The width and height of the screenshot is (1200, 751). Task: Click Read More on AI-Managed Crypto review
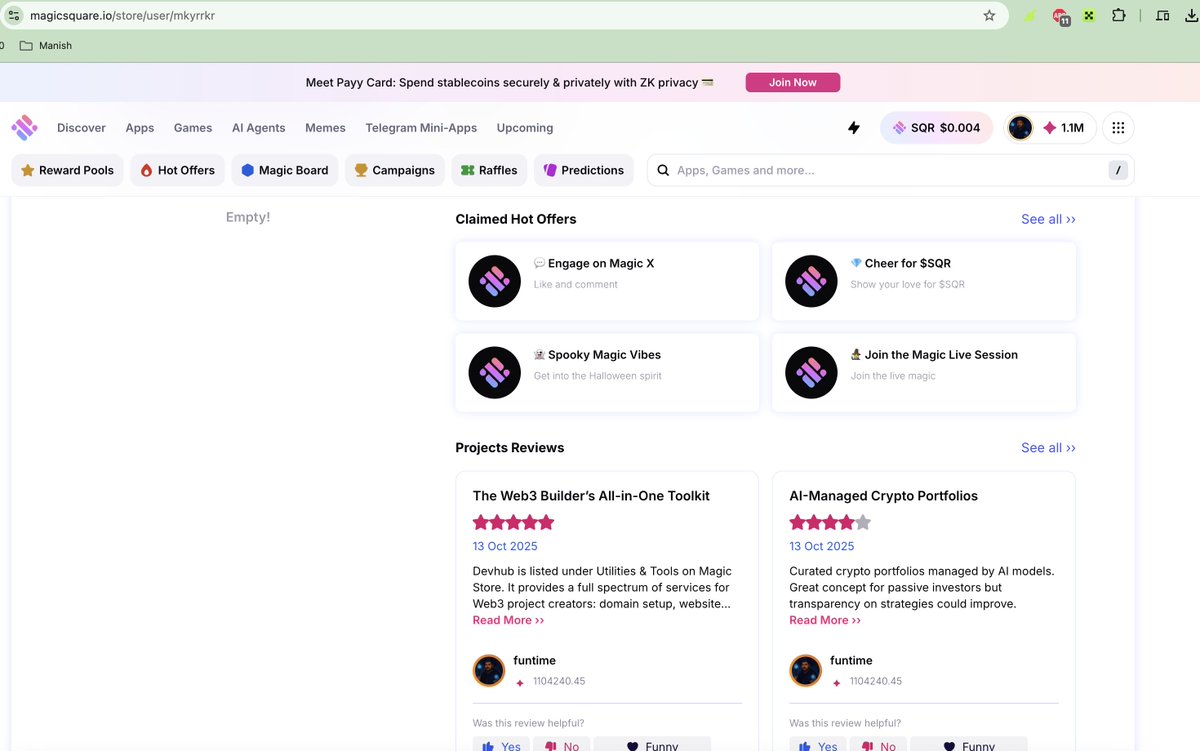pos(825,620)
